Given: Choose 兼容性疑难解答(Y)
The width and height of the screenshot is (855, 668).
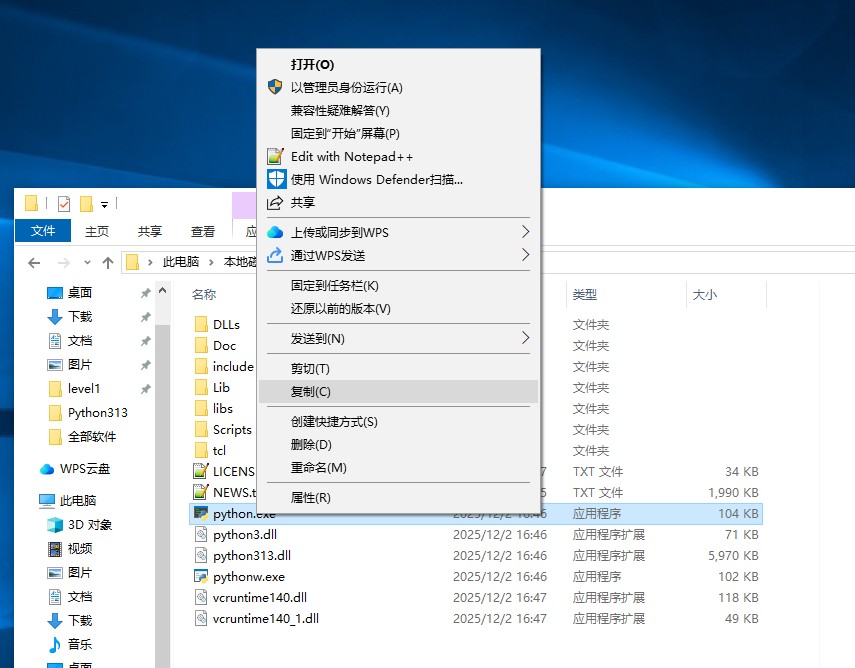Looking at the screenshot, I should tap(398, 111).
